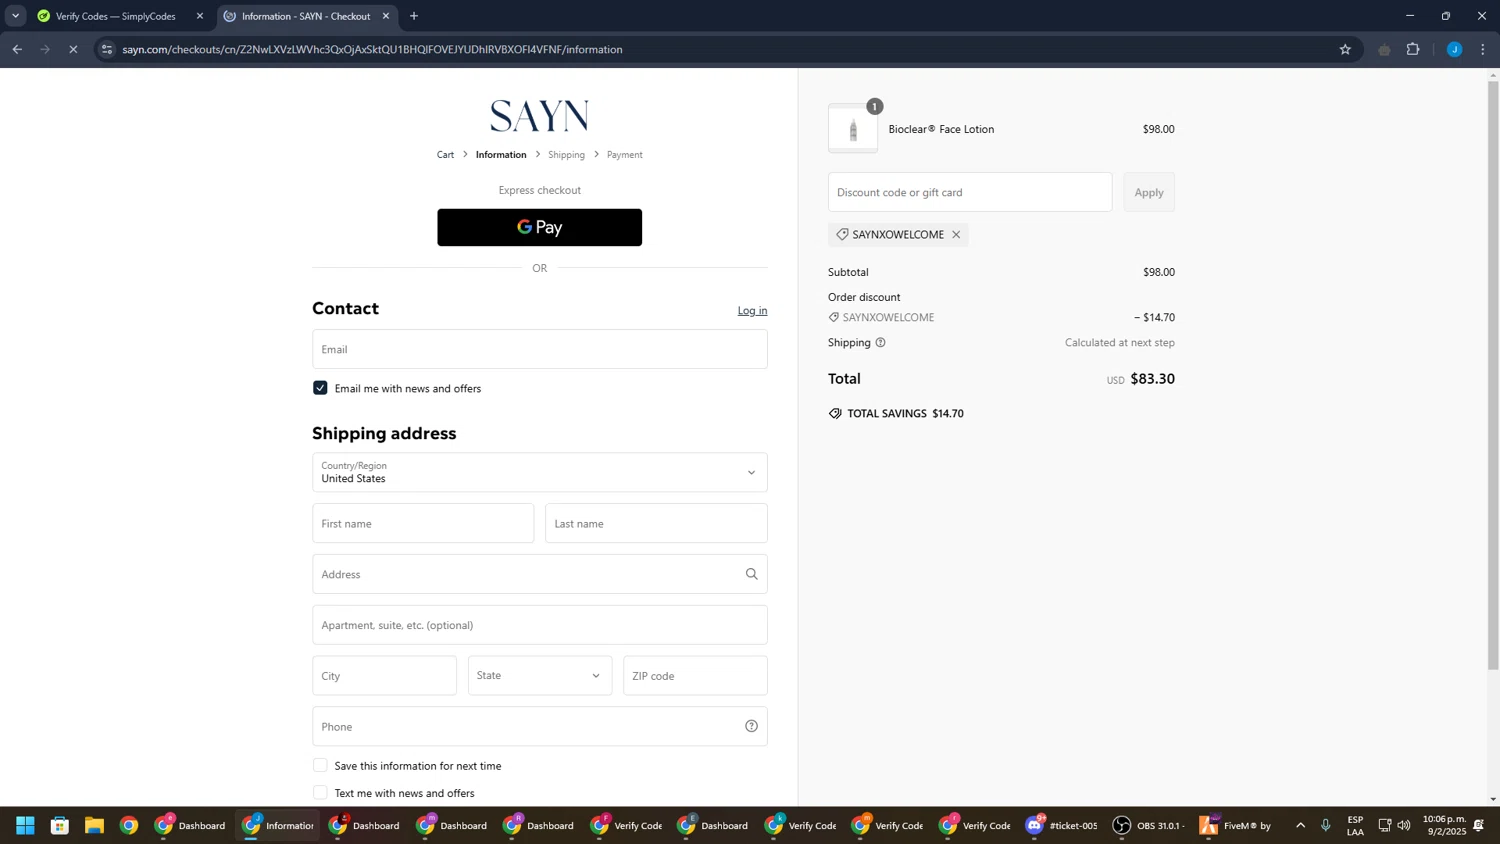Click the Information breadcrumb step
Image resolution: width=1500 pixels, height=844 pixels.
(501, 155)
